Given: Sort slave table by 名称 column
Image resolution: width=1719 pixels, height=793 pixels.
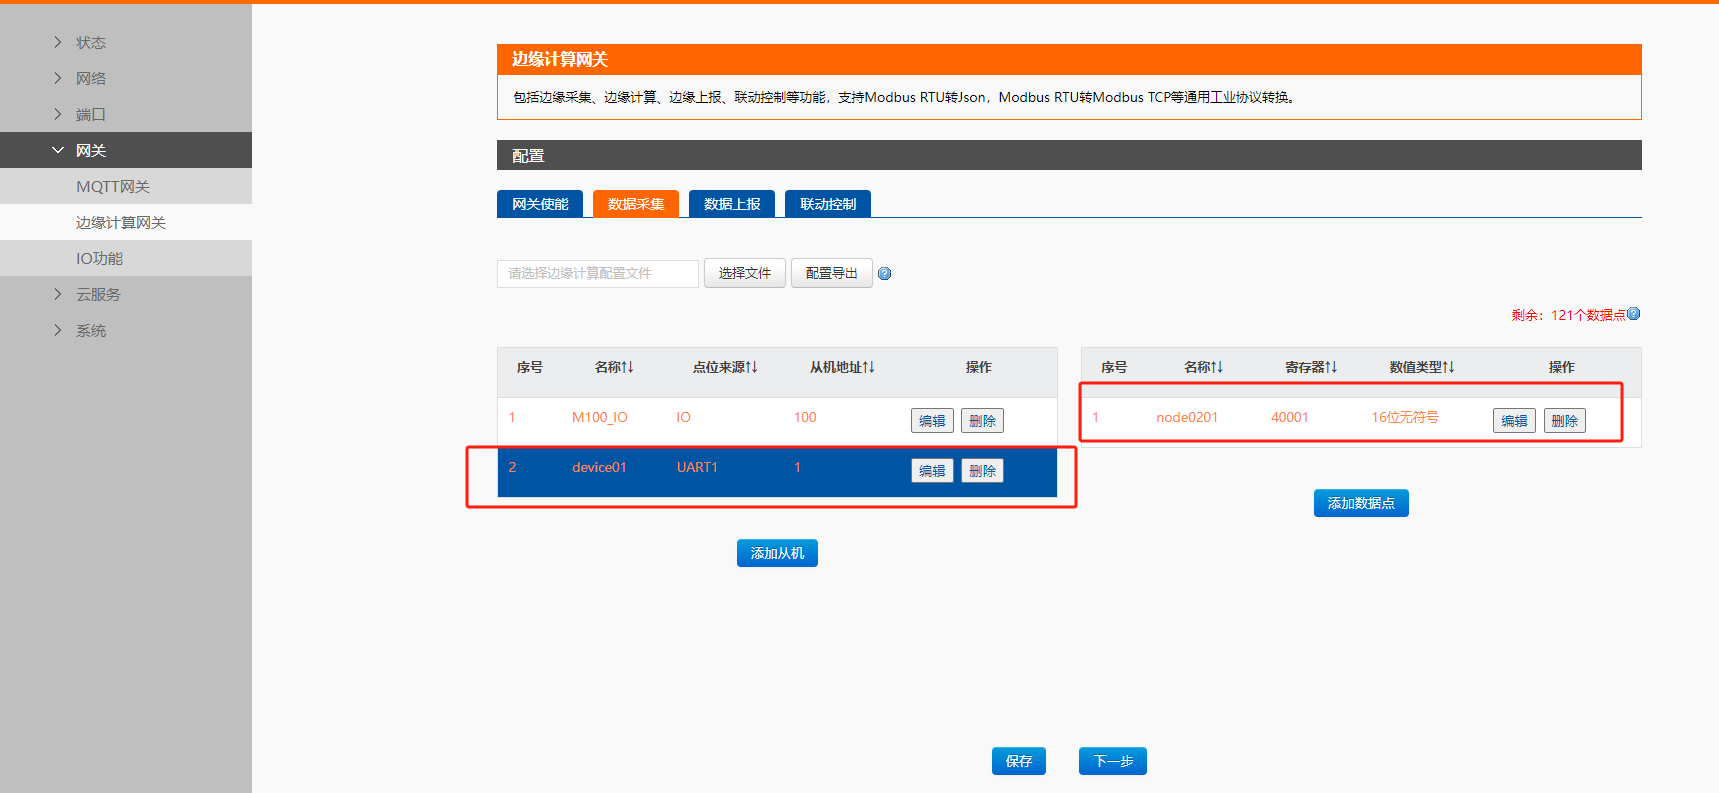Looking at the screenshot, I should pos(614,368).
